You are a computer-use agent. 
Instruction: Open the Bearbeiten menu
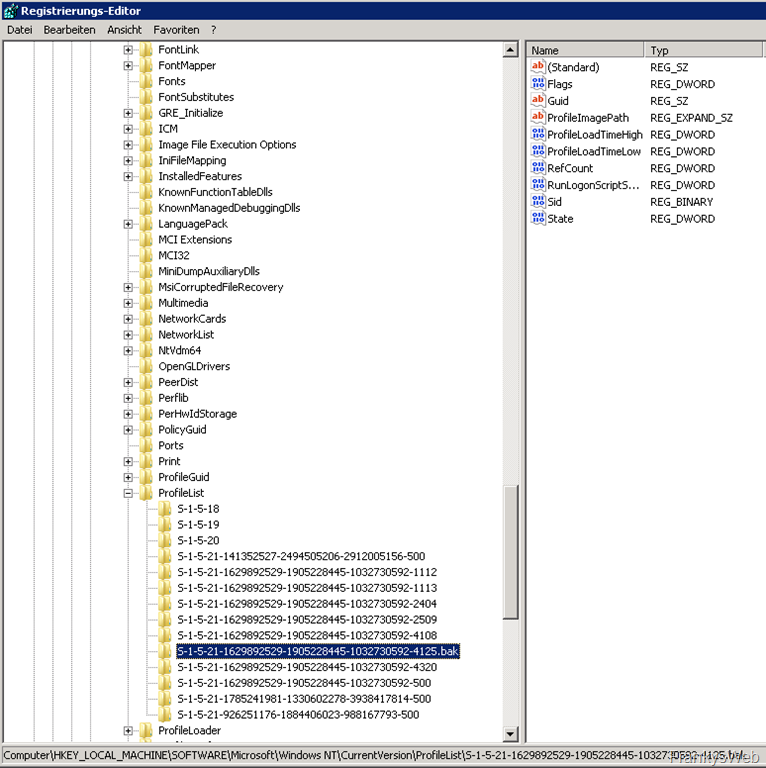tap(70, 30)
